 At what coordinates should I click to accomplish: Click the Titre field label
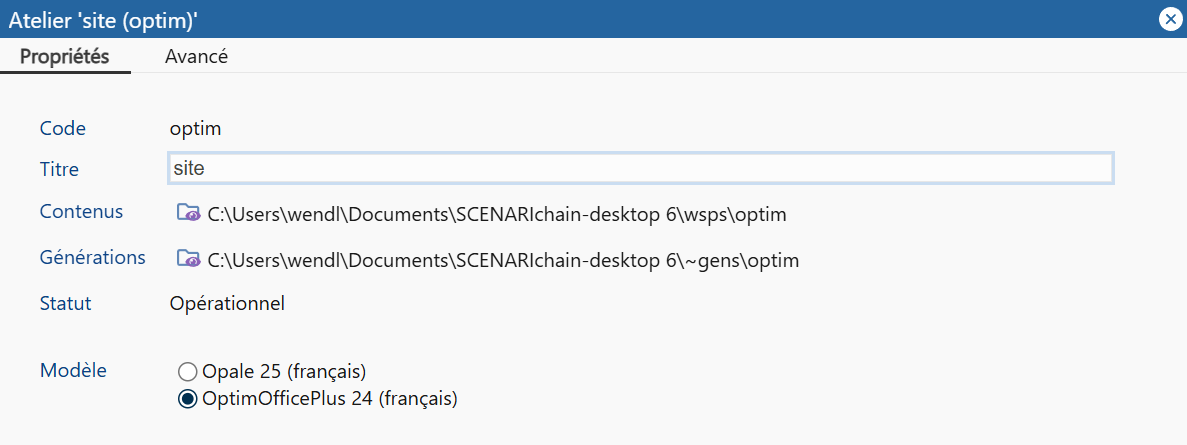[59, 170]
